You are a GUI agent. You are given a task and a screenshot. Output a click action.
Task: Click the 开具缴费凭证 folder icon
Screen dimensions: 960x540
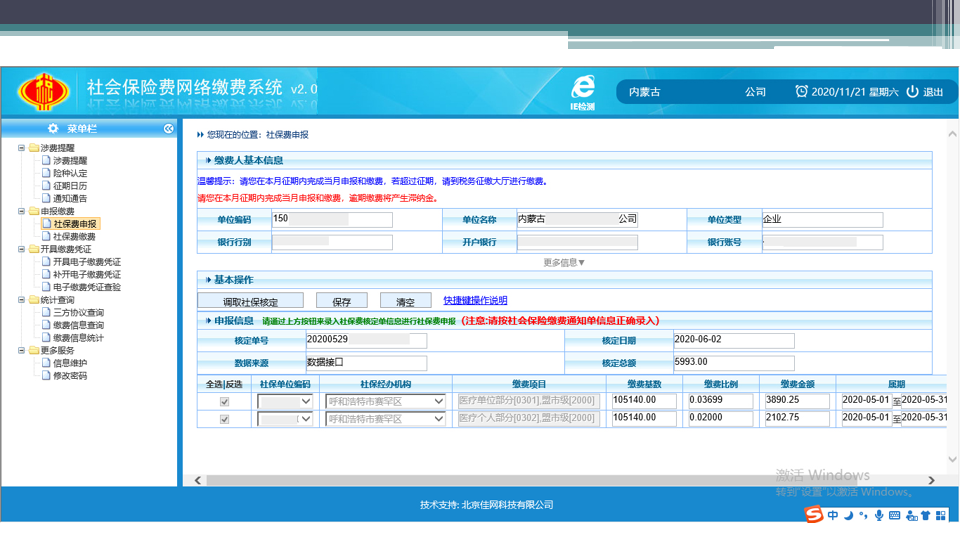(x=34, y=249)
